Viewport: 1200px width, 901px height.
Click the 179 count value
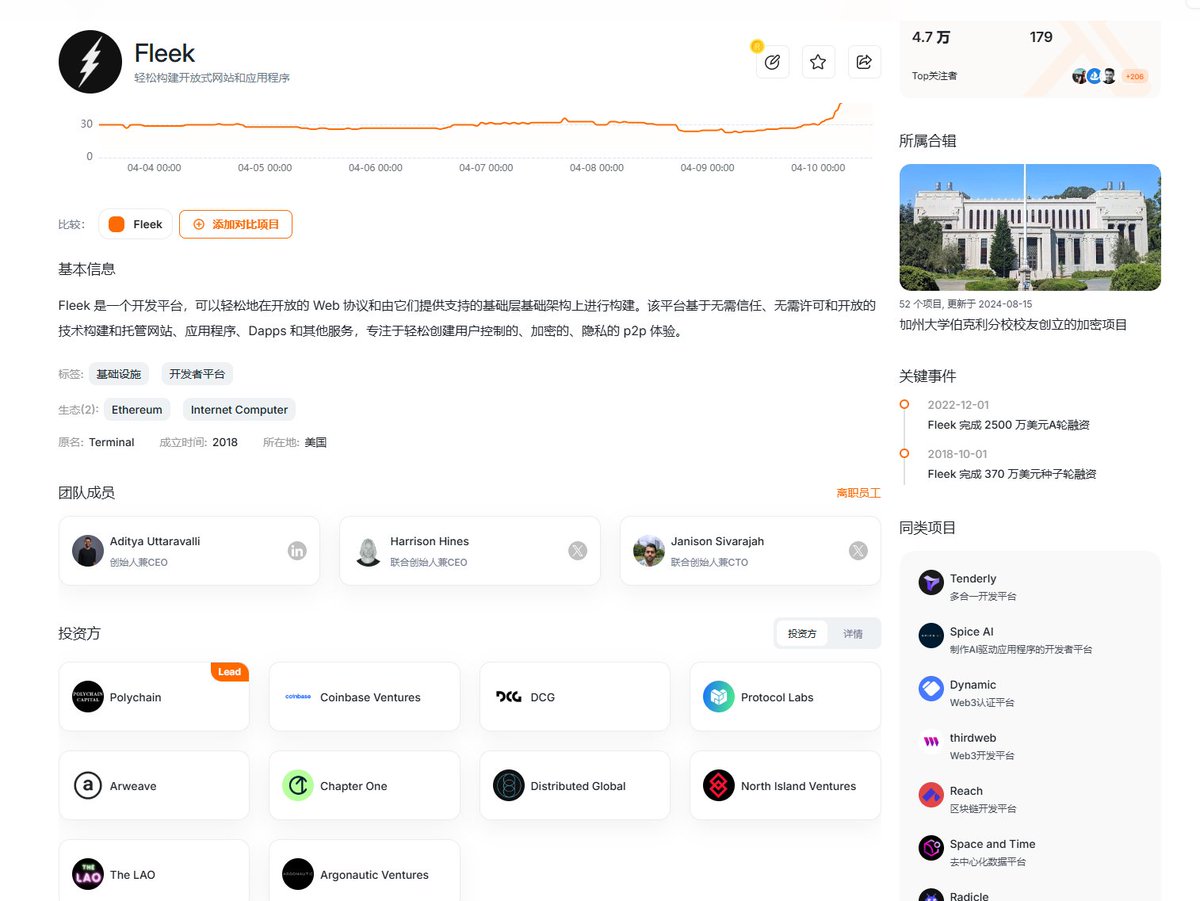[x=1041, y=37]
